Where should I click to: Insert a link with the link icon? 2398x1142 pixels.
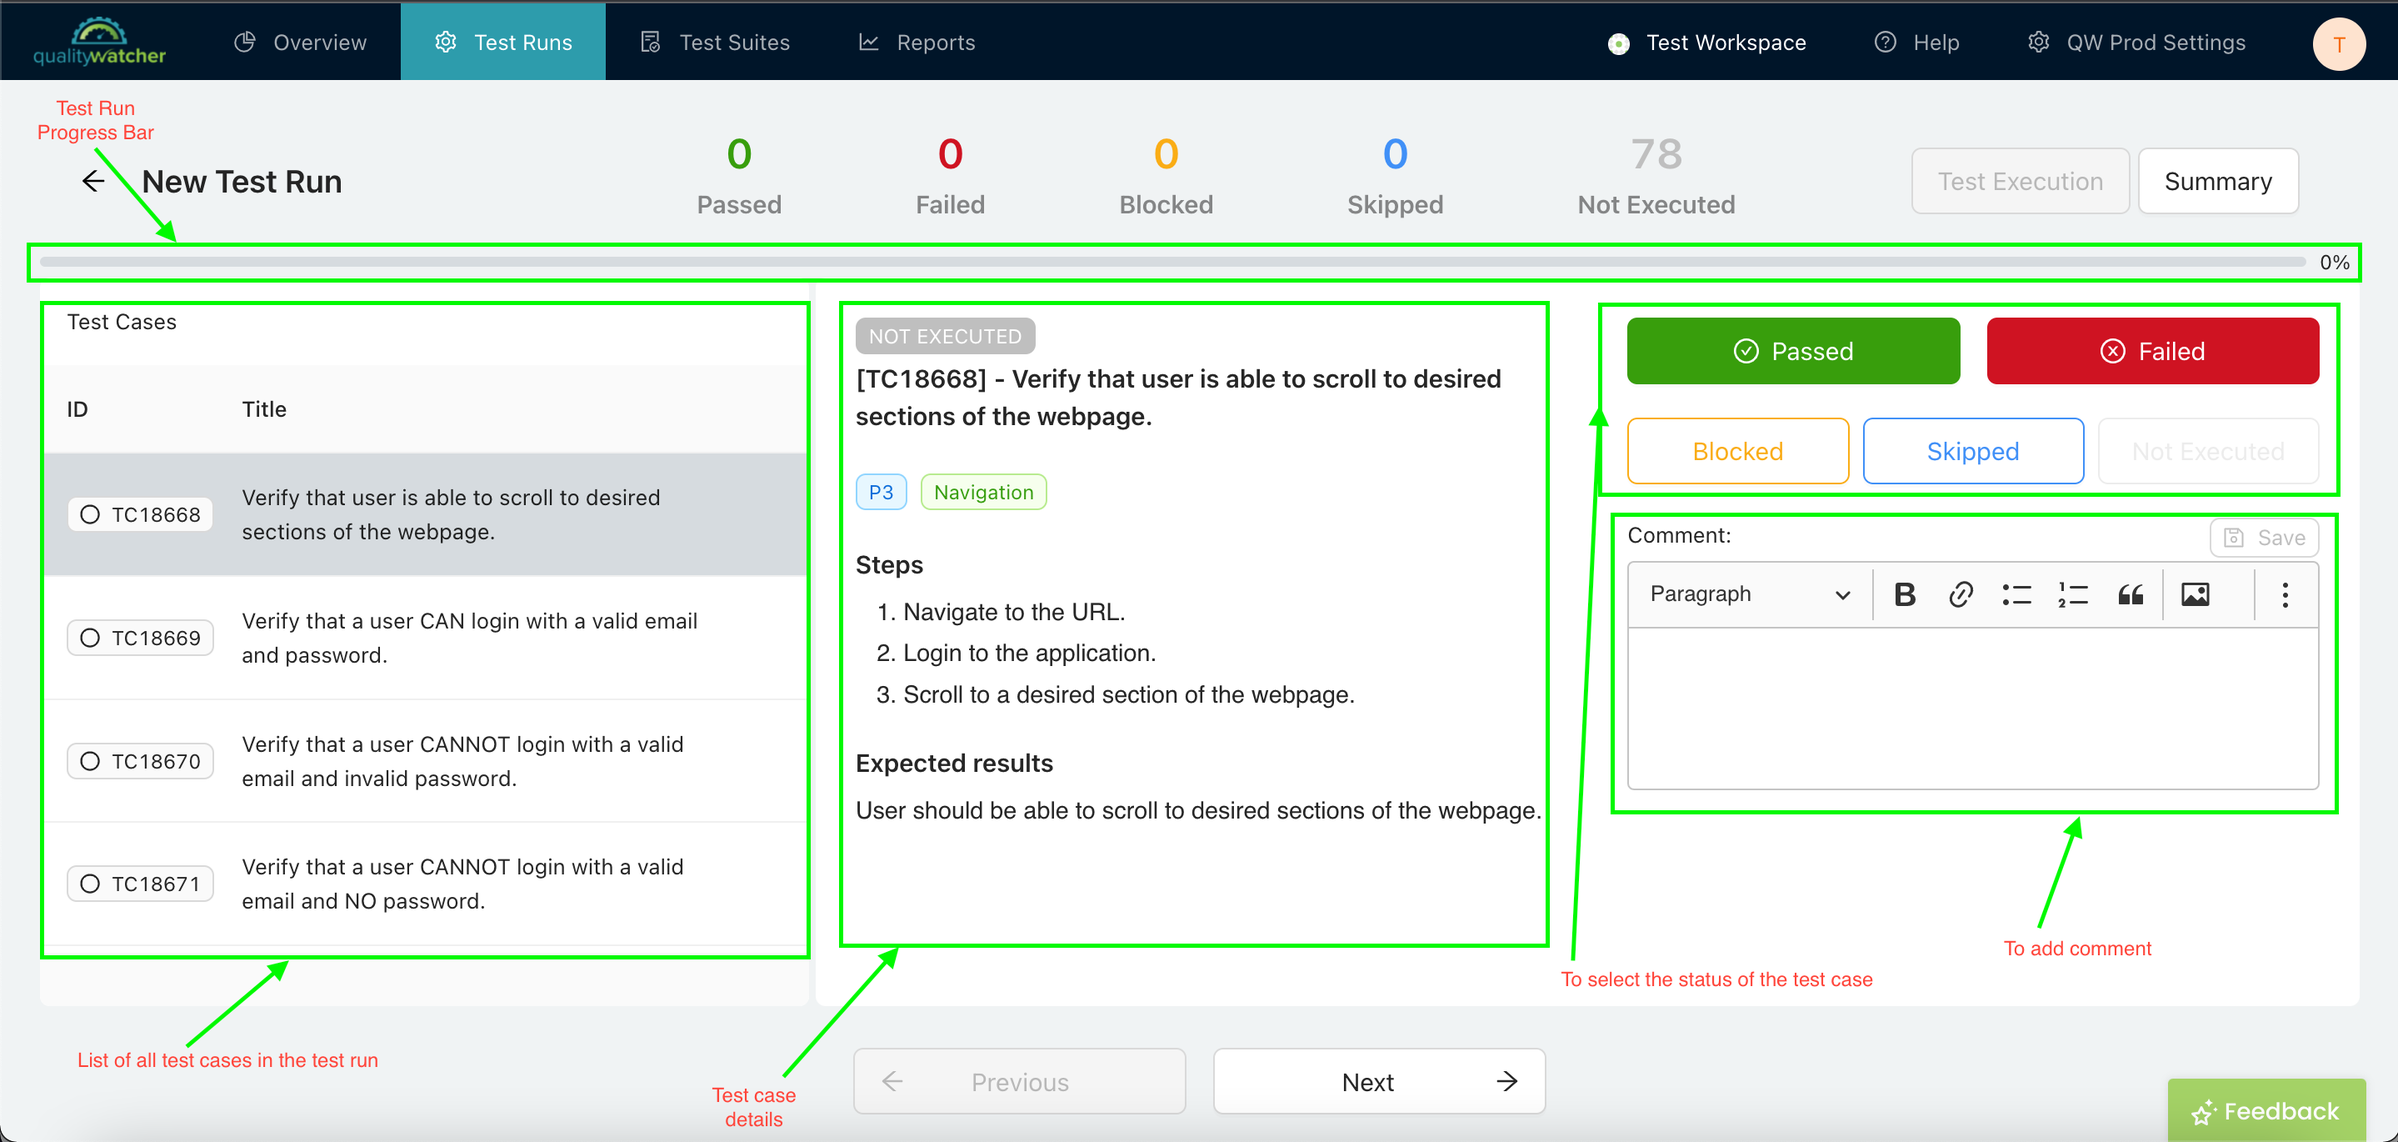1960,594
